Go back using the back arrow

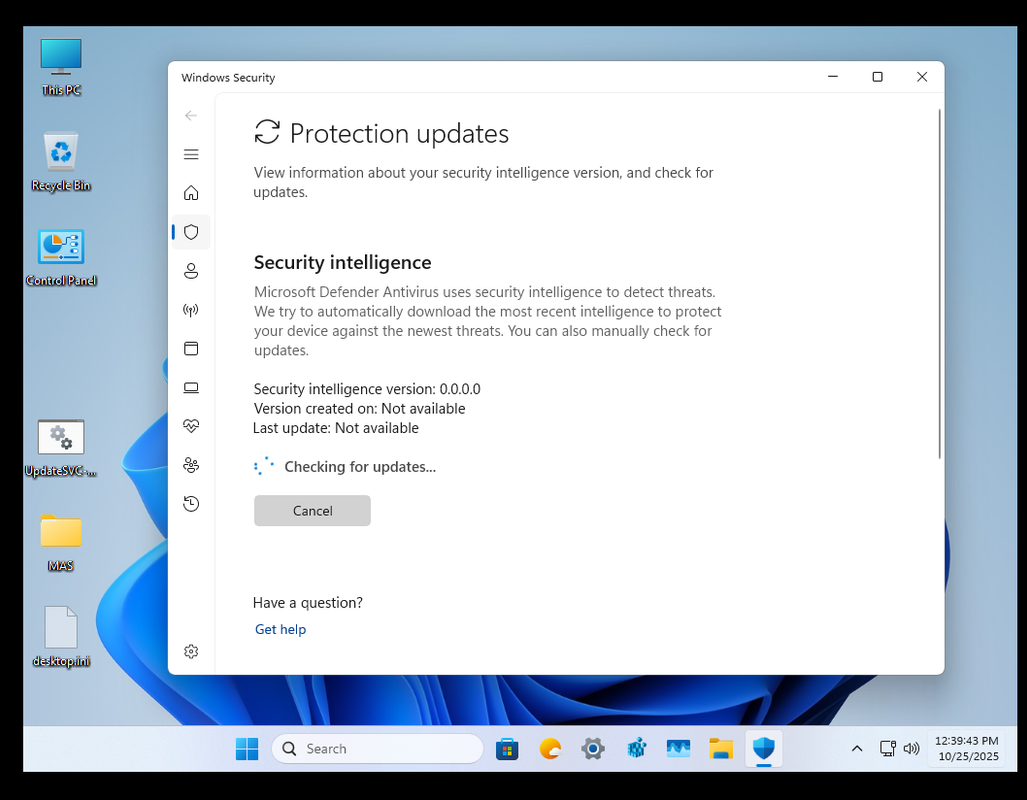[x=191, y=115]
